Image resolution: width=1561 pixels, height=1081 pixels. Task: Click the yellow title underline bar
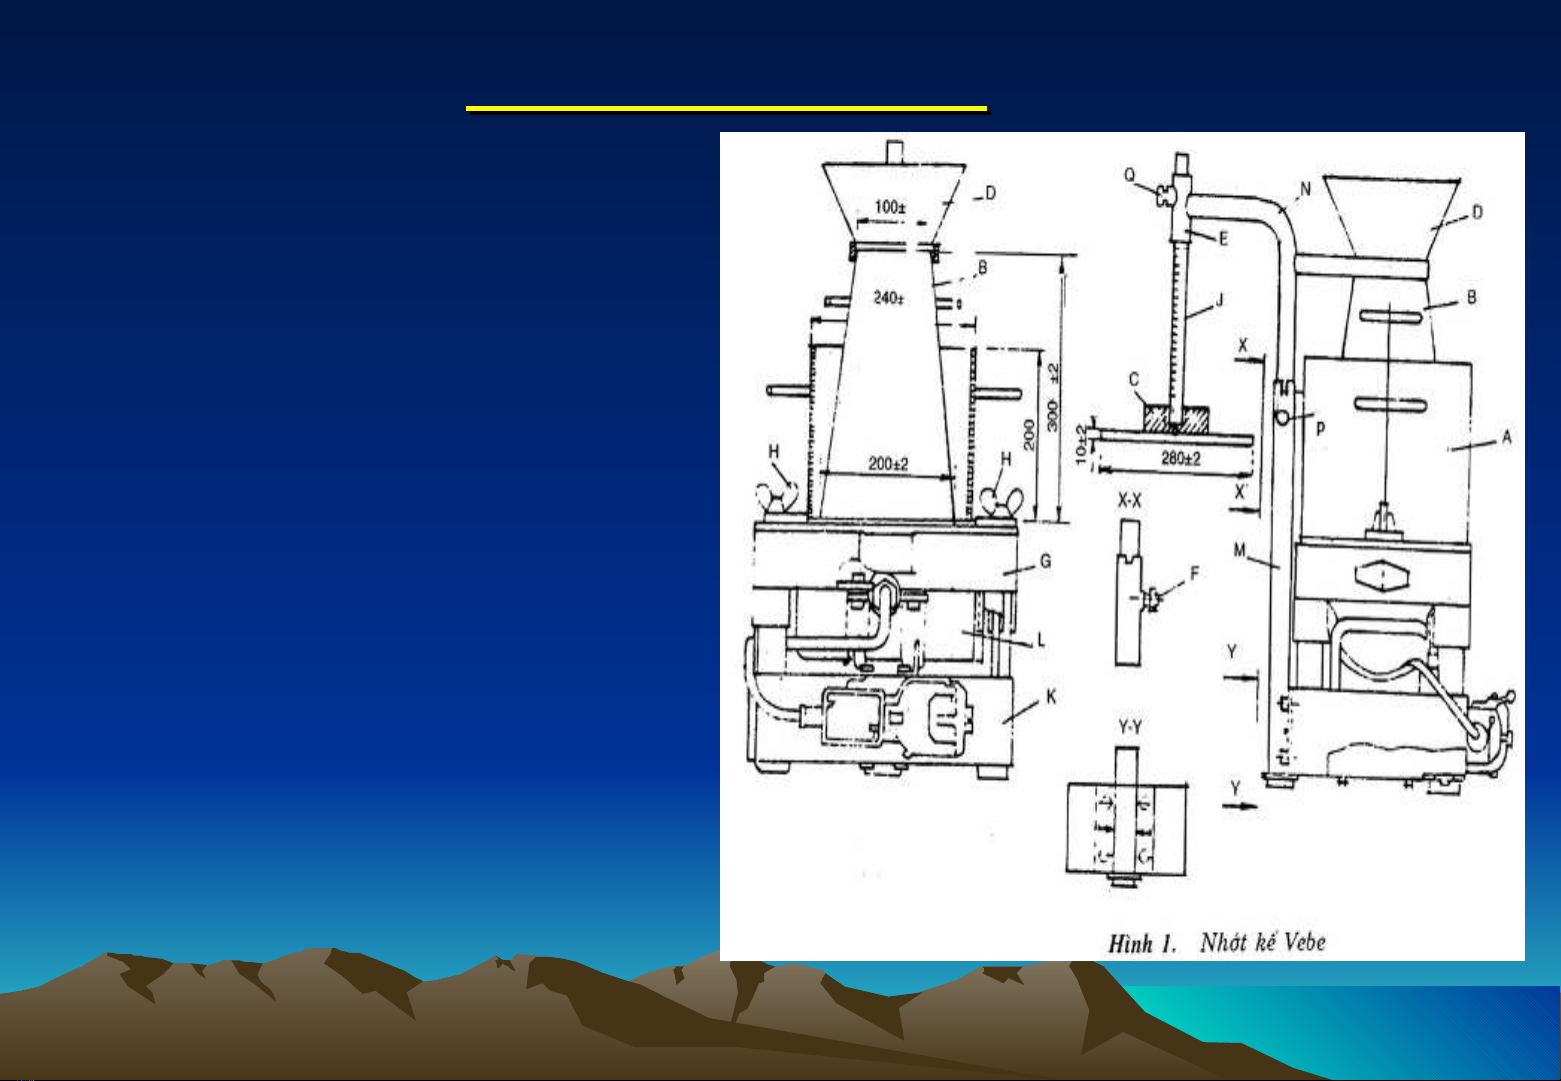[727, 108]
